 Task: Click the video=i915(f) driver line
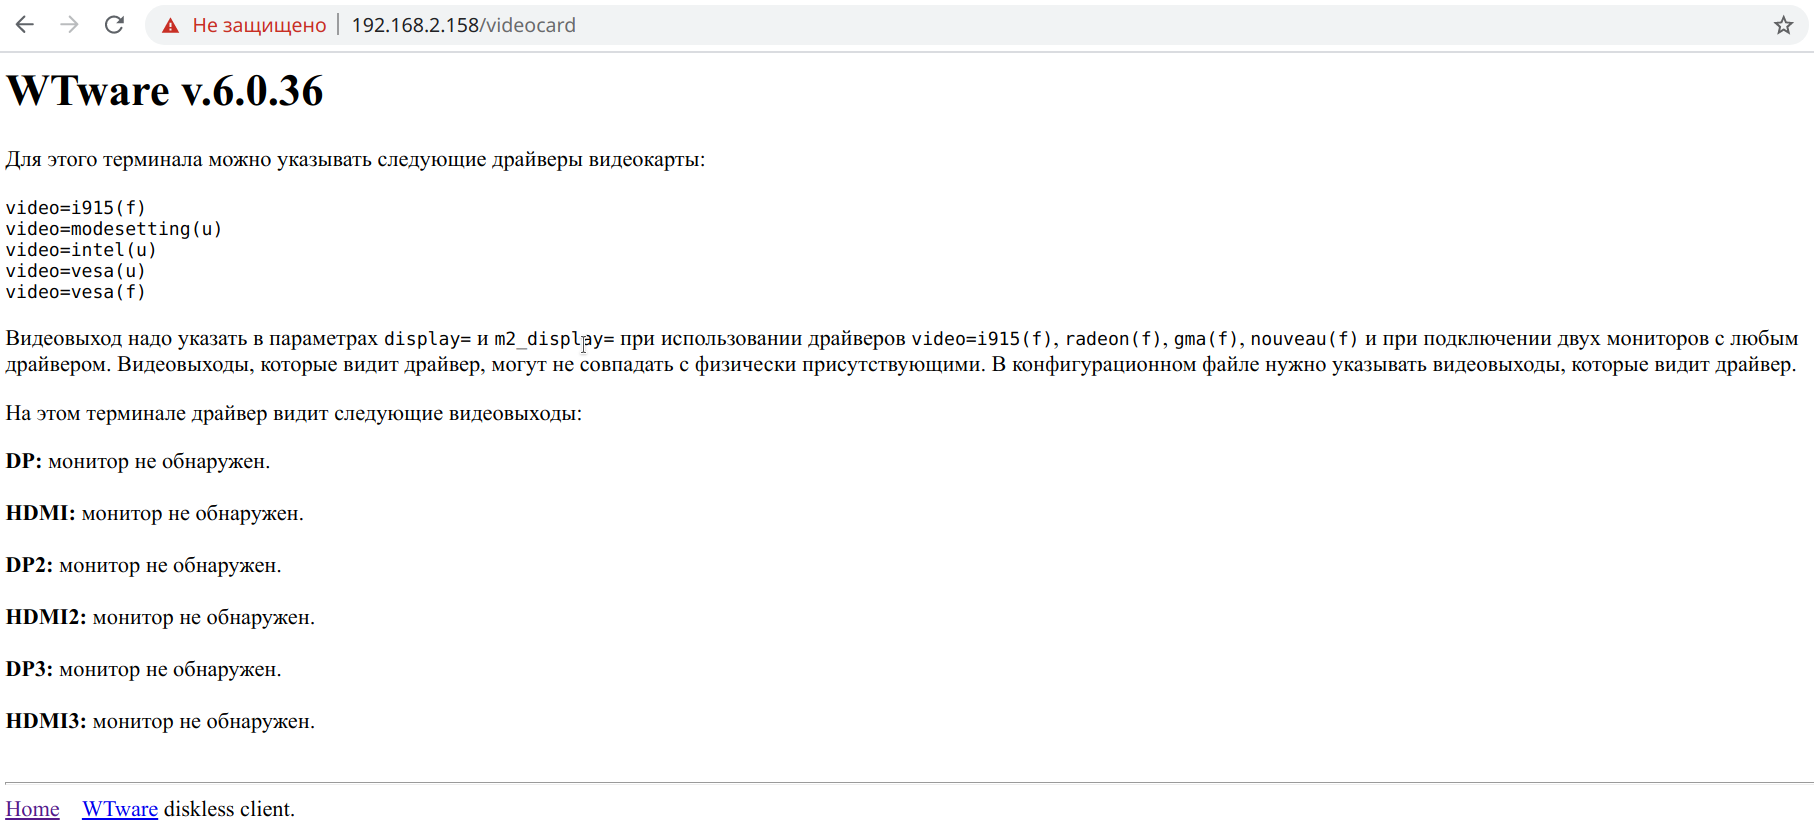pos(76,208)
